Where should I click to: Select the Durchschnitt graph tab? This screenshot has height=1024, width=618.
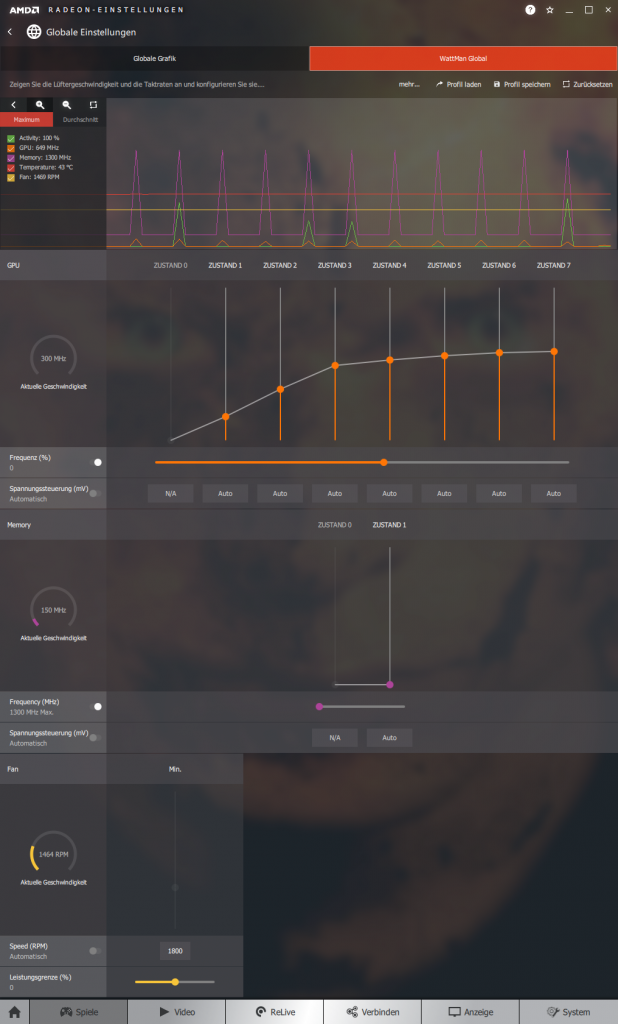click(x=80, y=120)
